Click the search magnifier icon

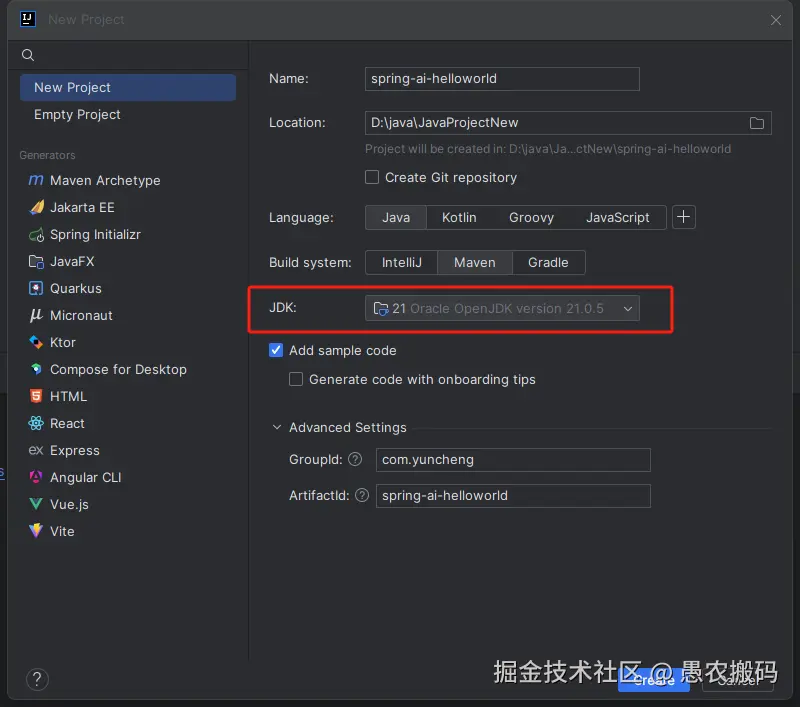tap(28, 55)
